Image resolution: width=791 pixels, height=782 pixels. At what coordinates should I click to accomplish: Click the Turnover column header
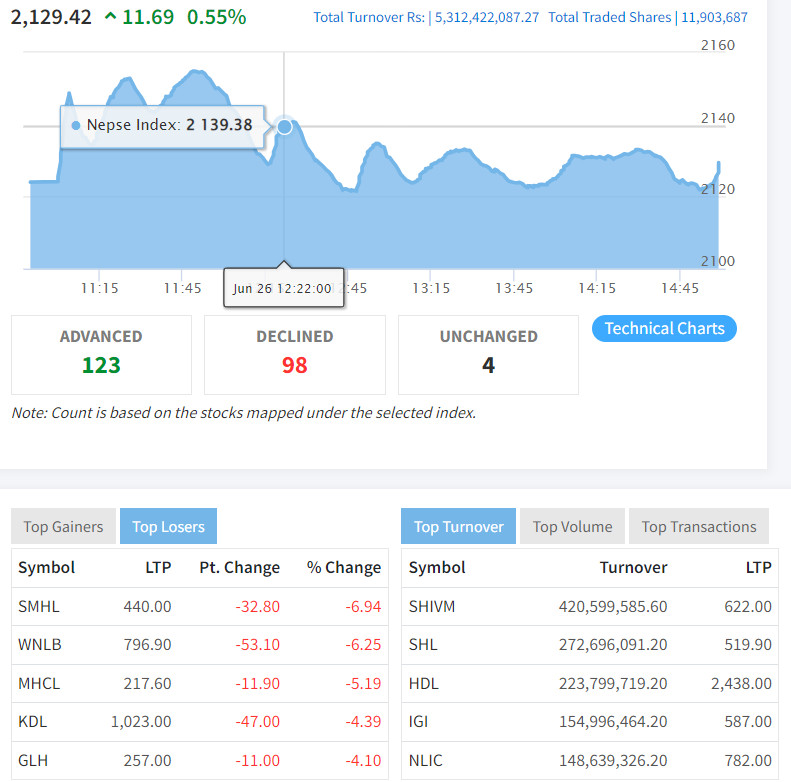(x=634, y=567)
